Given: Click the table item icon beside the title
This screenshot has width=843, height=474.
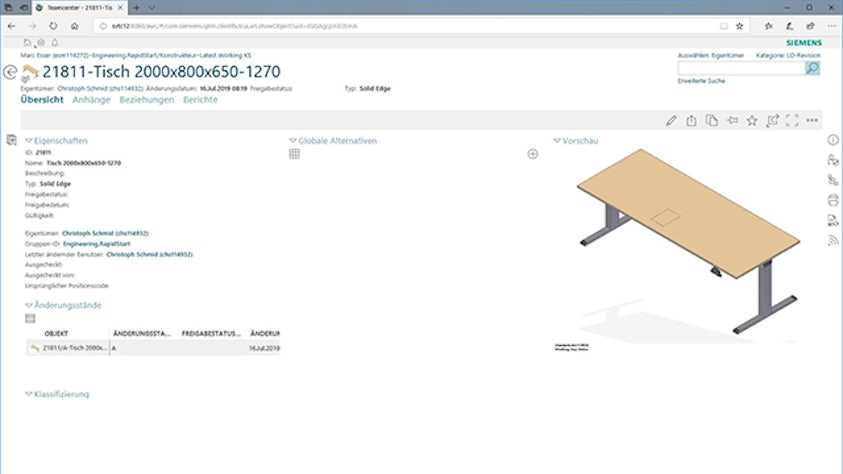Looking at the screenshot, I should coord(30,73).
